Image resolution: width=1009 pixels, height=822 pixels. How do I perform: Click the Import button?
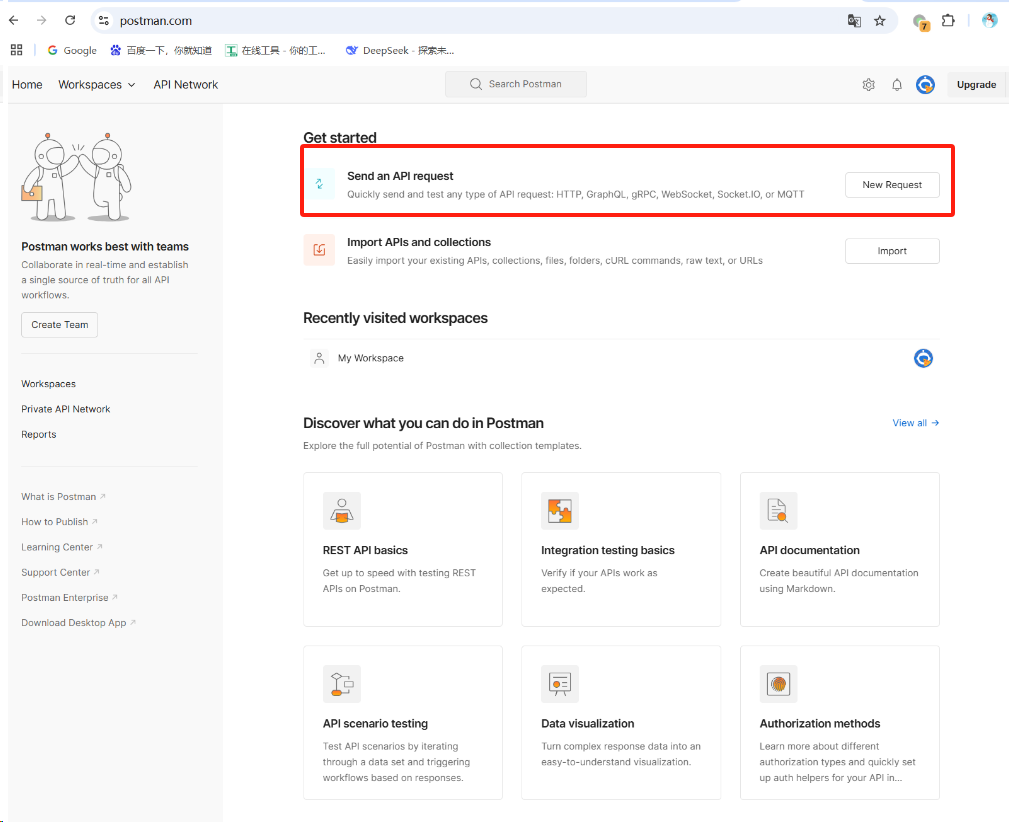(892, 251)
